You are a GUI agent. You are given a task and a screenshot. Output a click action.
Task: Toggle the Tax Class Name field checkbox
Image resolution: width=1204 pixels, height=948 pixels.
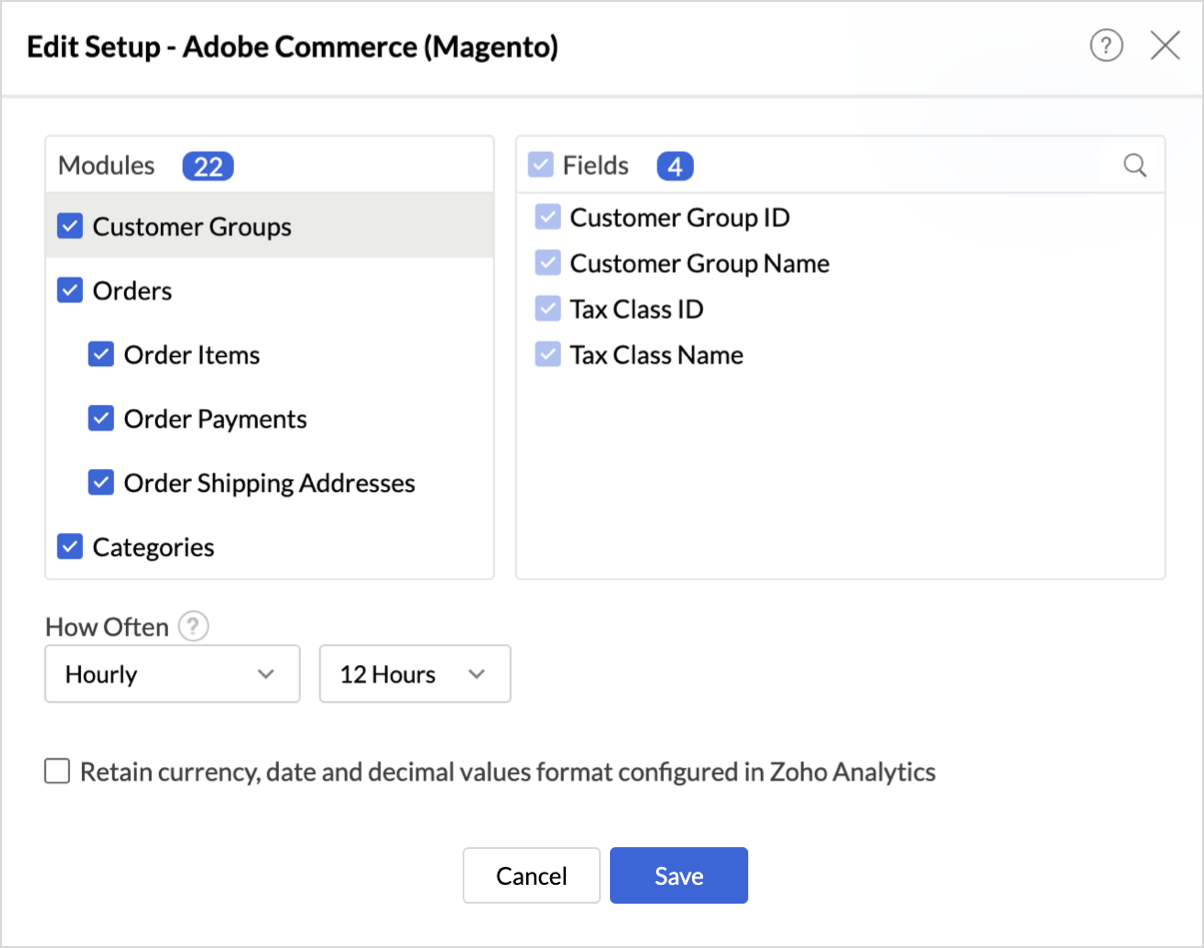547,355
